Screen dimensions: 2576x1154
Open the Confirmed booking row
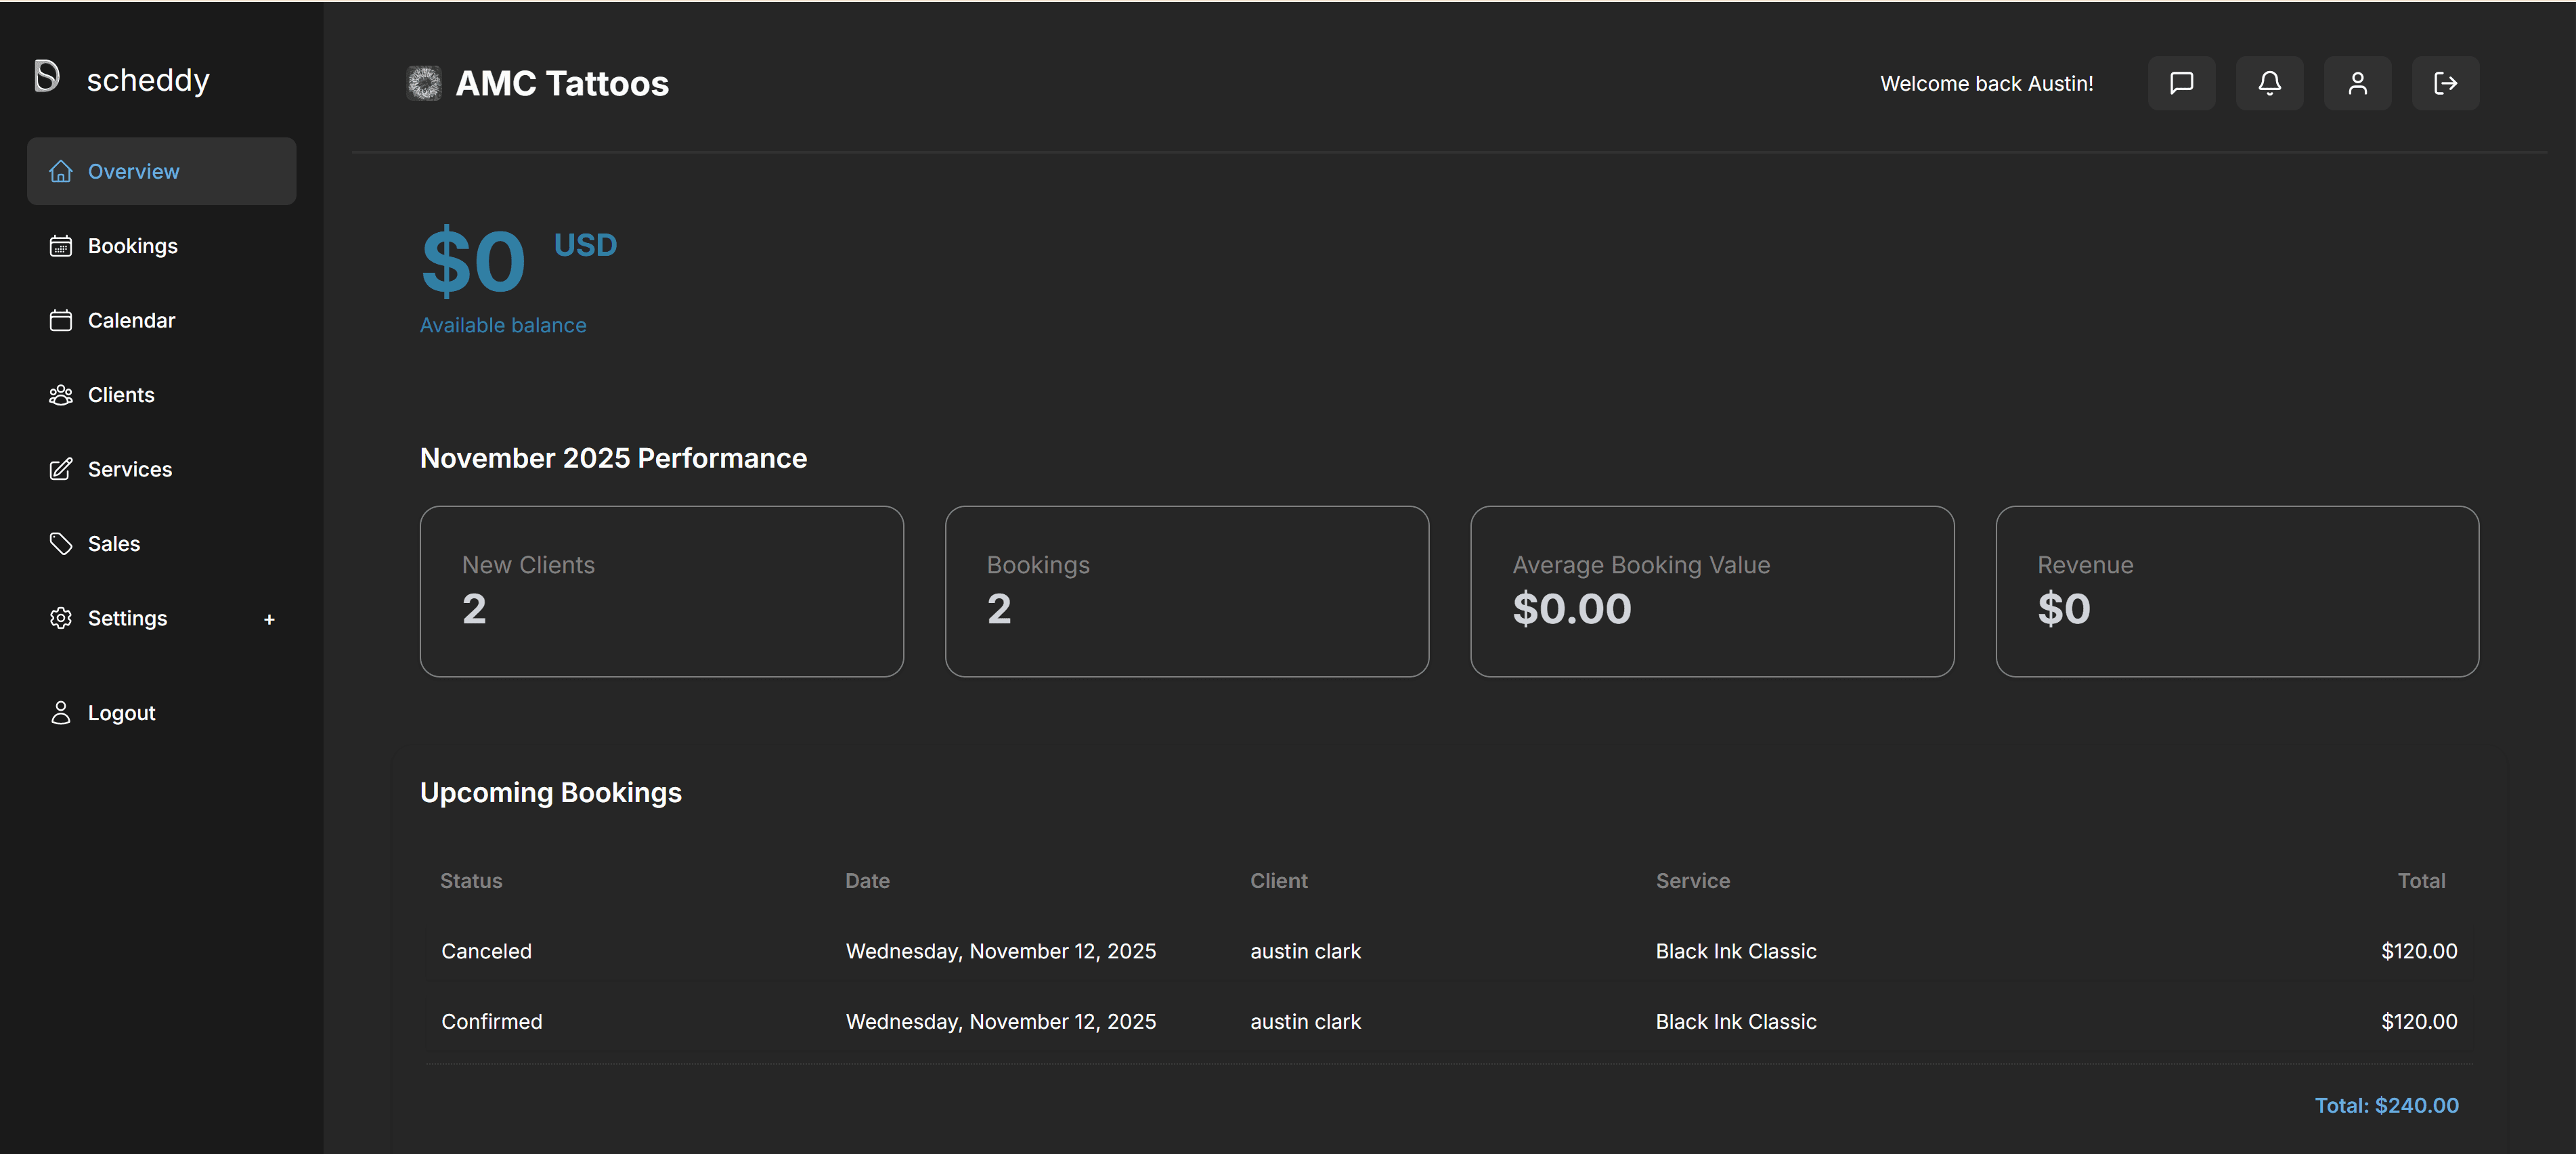click(x=1448, y=1022)
